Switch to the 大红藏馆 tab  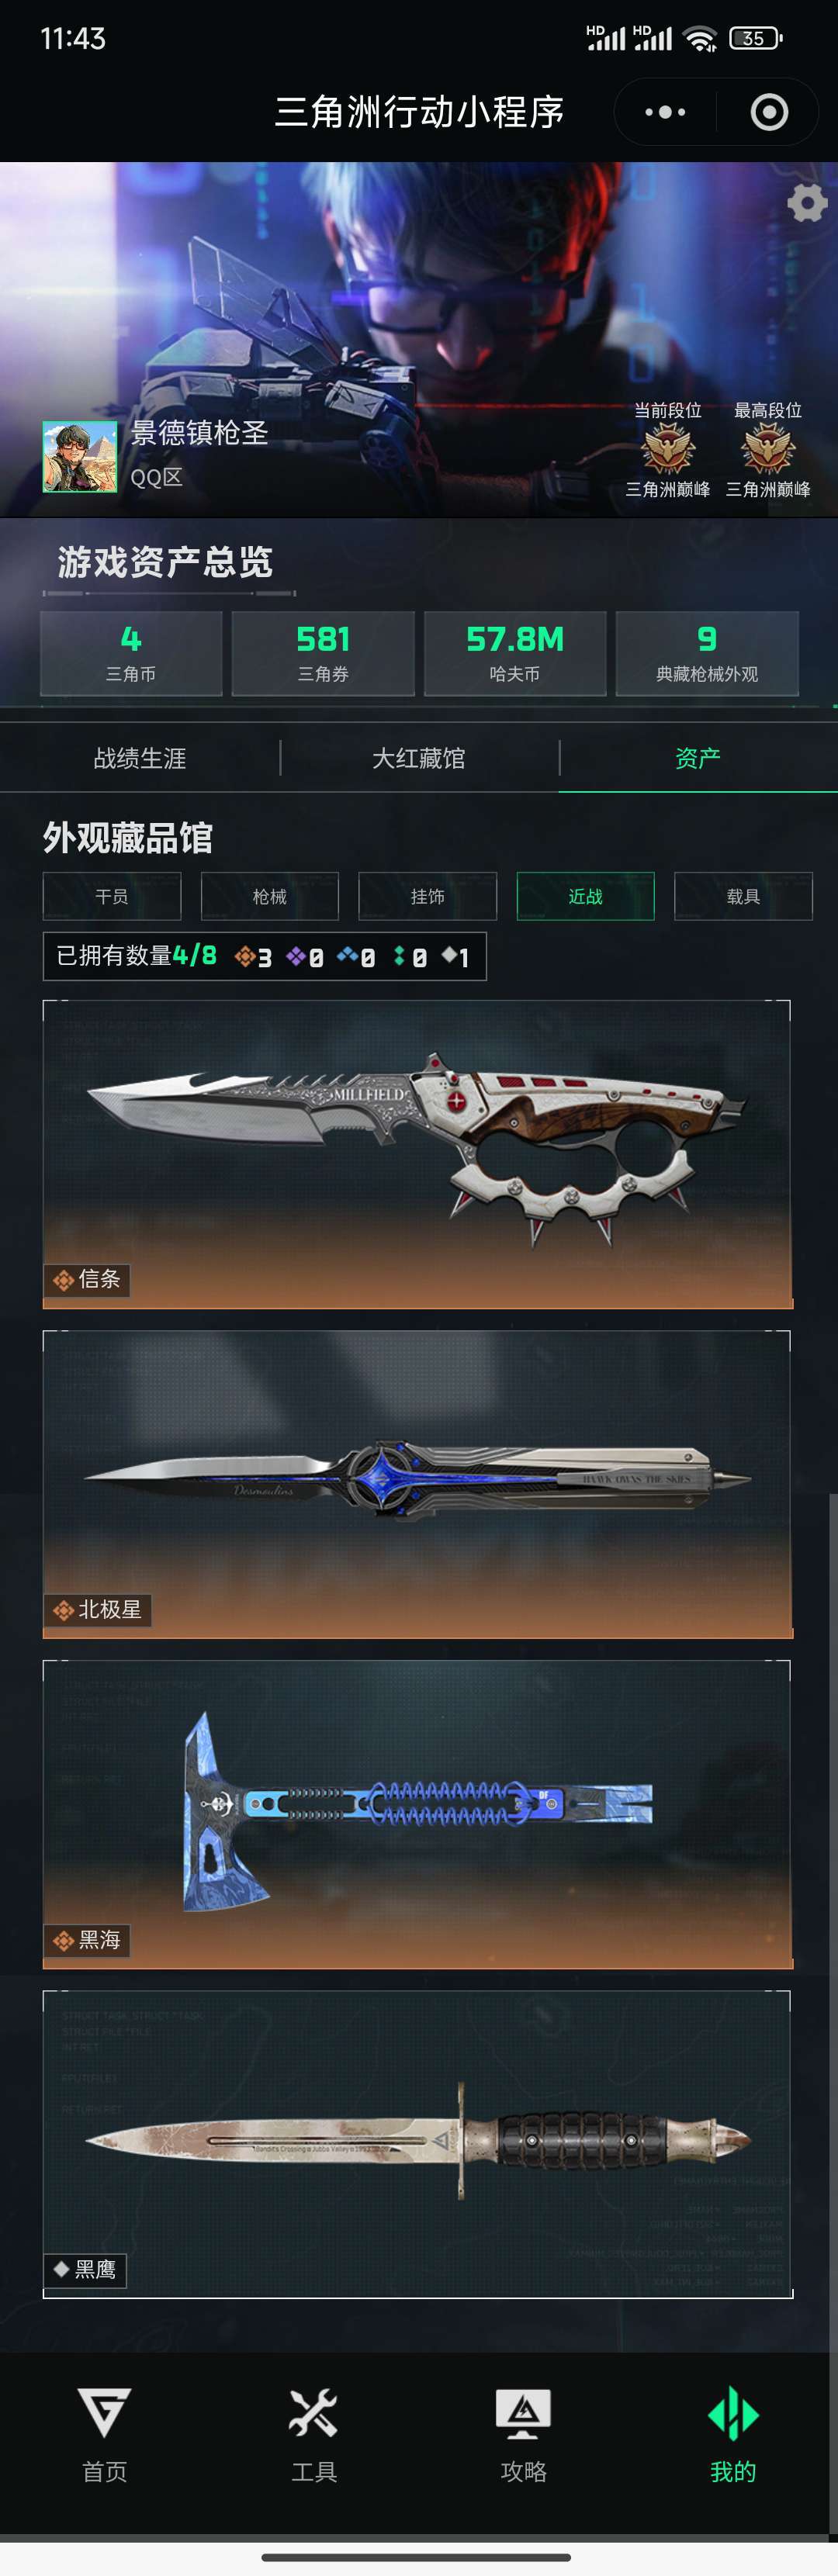tap(419, 758)
